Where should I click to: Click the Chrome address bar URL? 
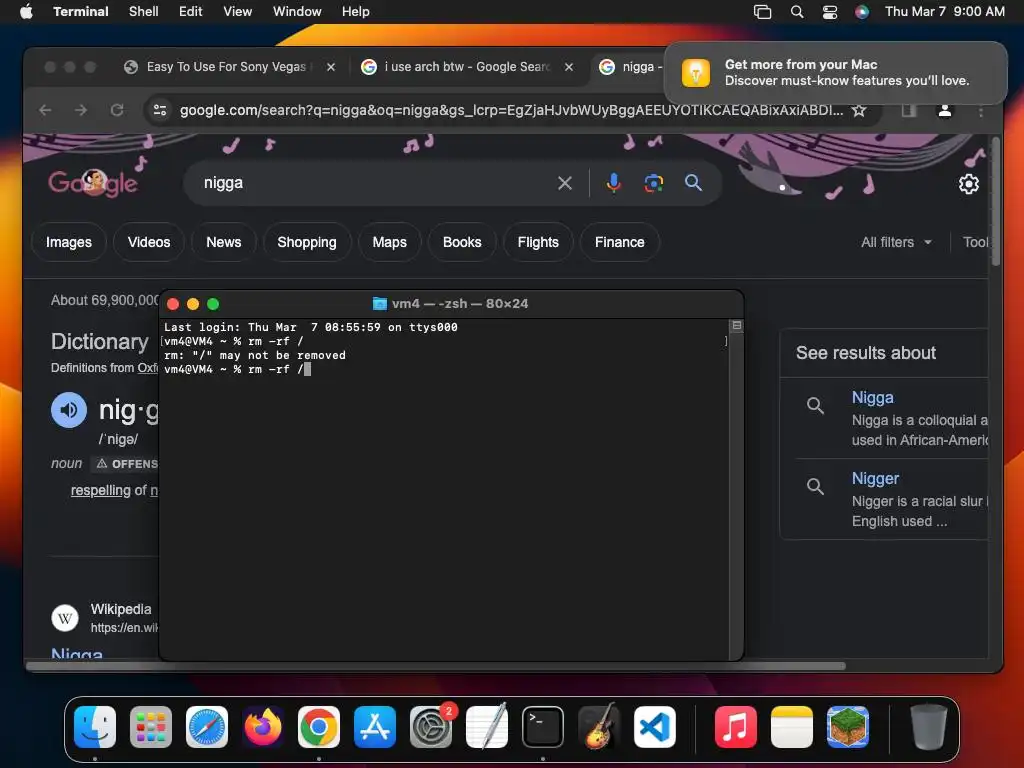click(511, 110)
